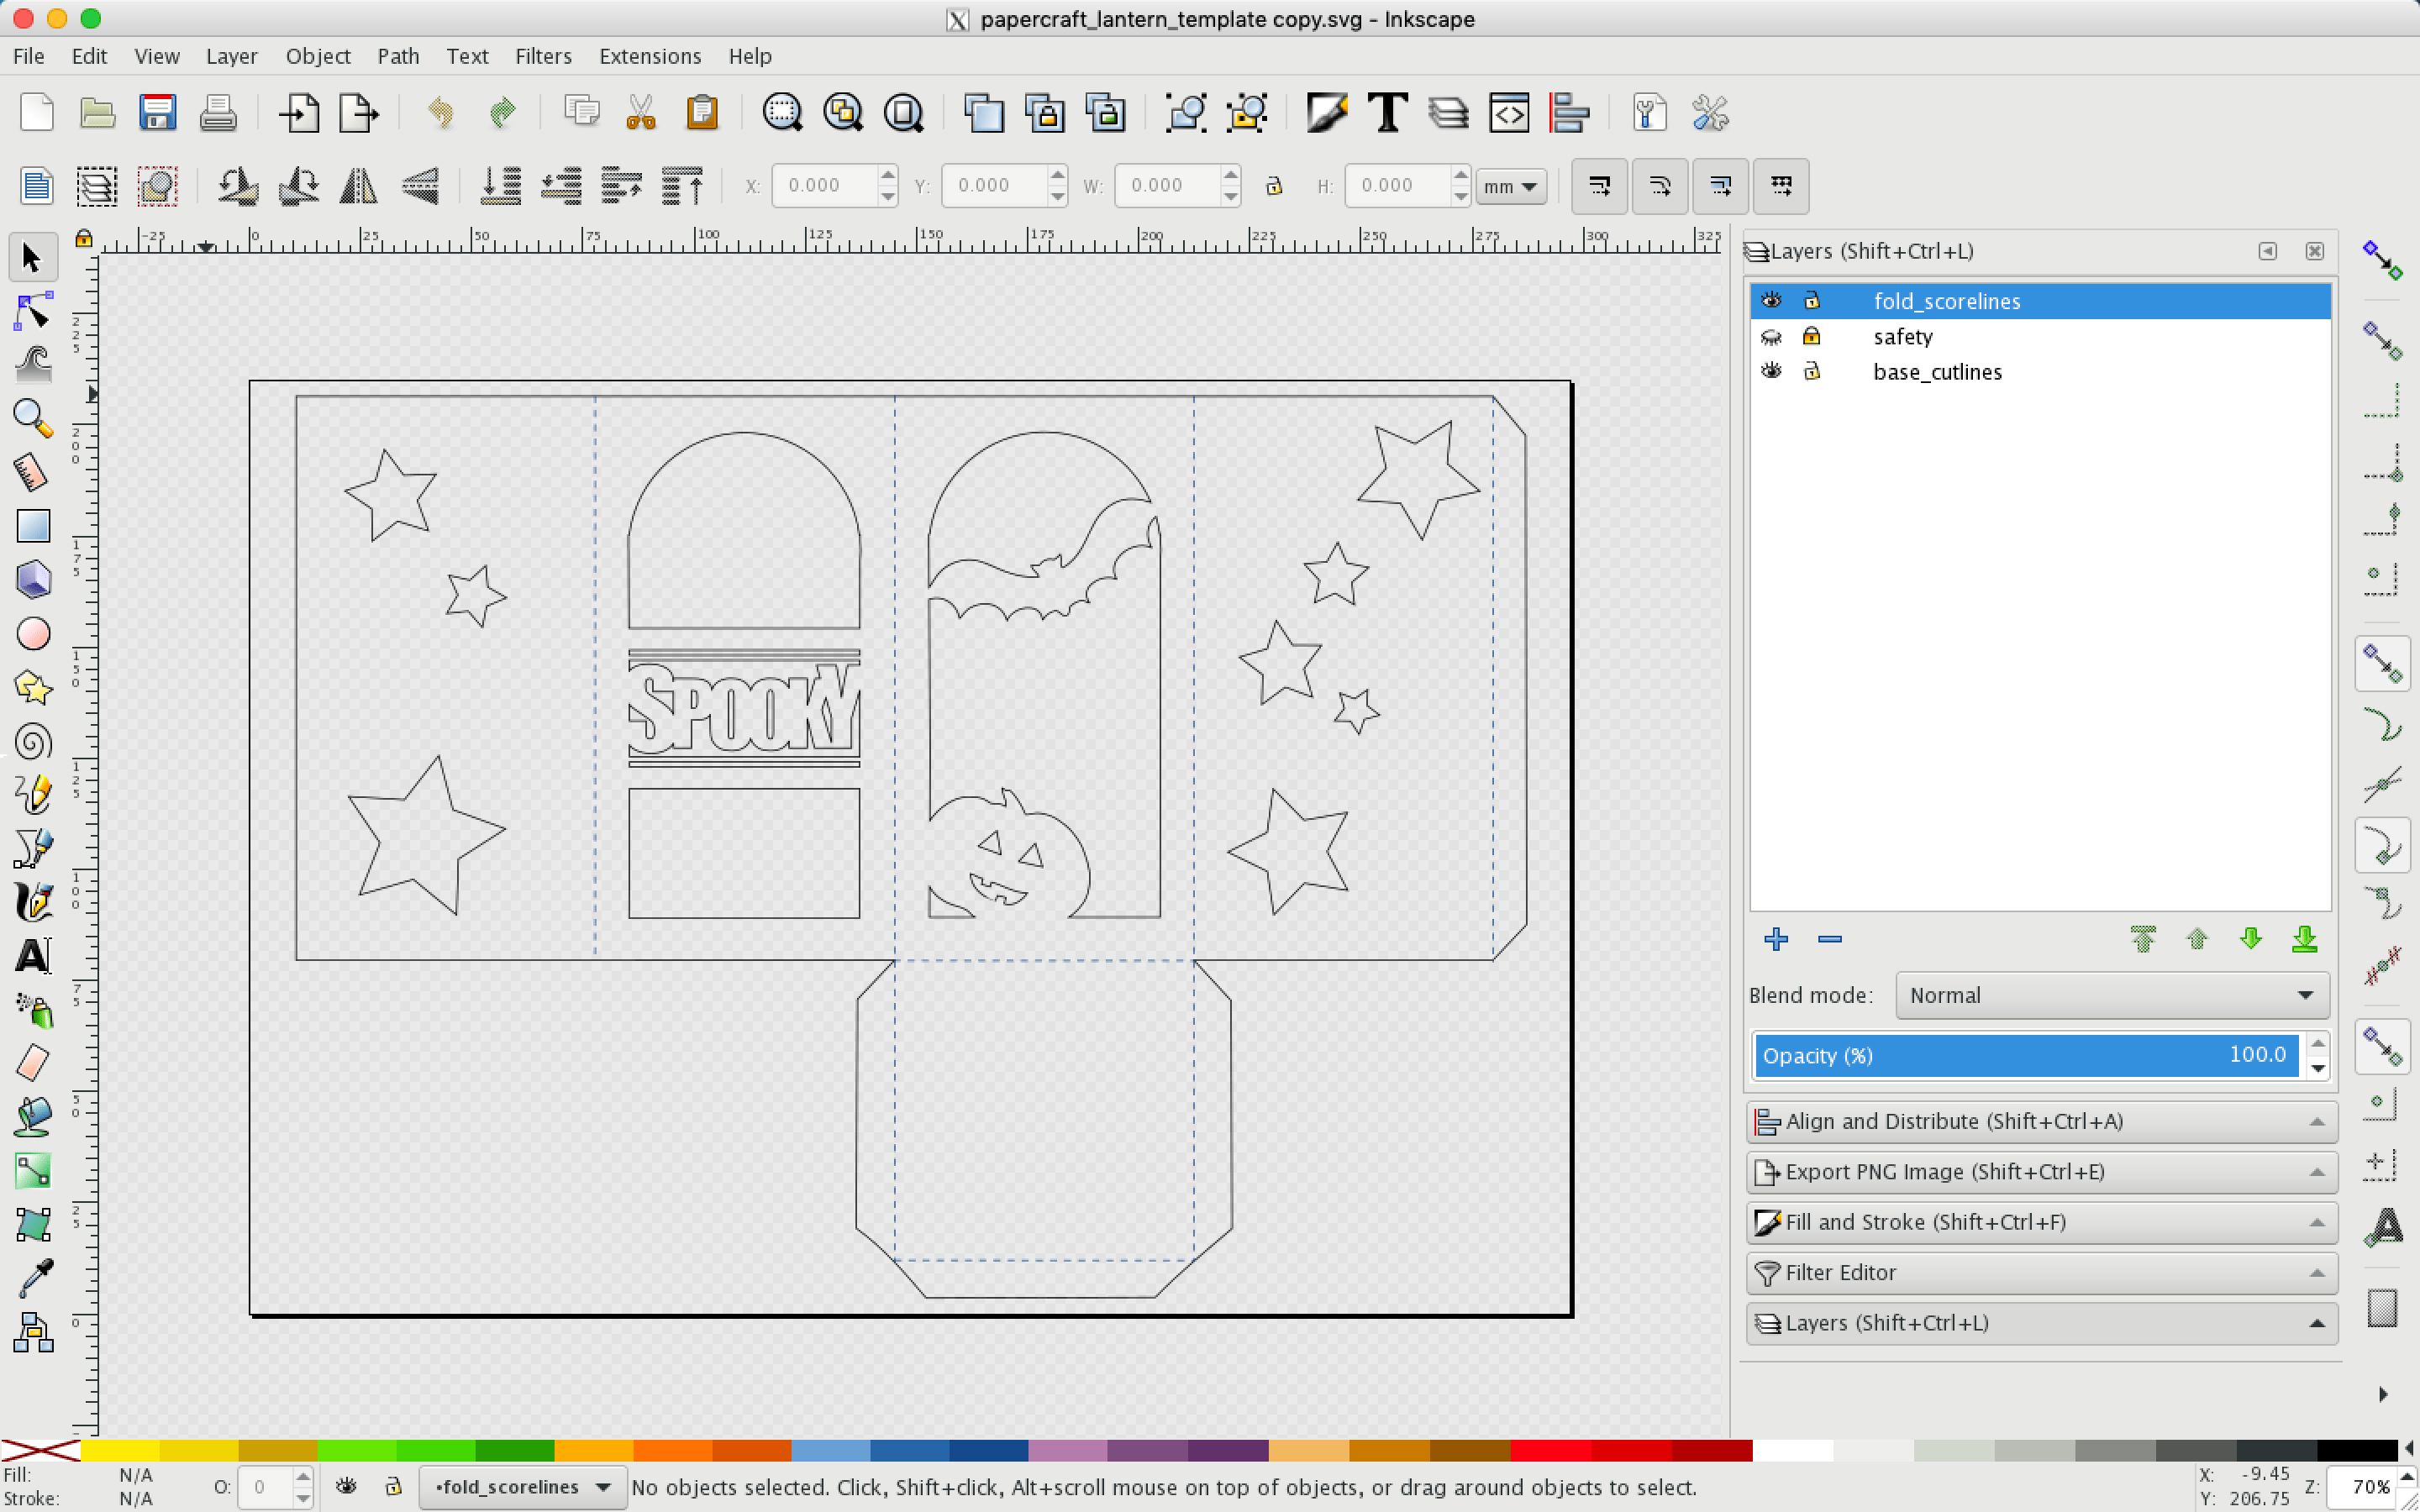Viewport: 2420px width, 1512px height.
Task: Toggle visibility of base_cutlines layer
Action: [1770, 371]
